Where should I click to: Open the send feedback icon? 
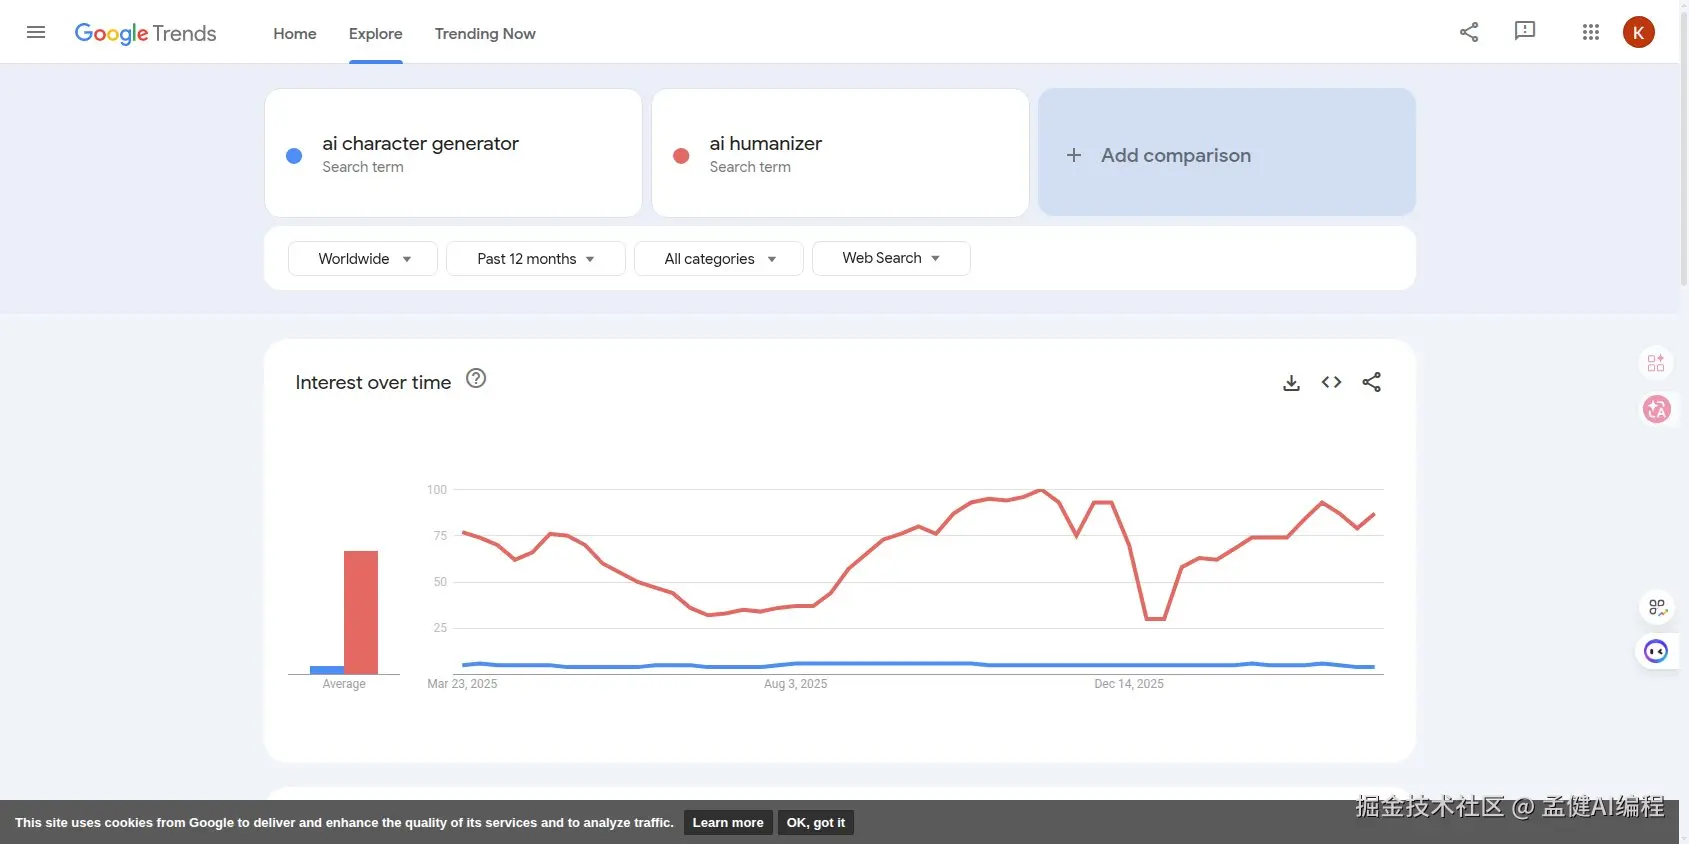coord(1525,31)
